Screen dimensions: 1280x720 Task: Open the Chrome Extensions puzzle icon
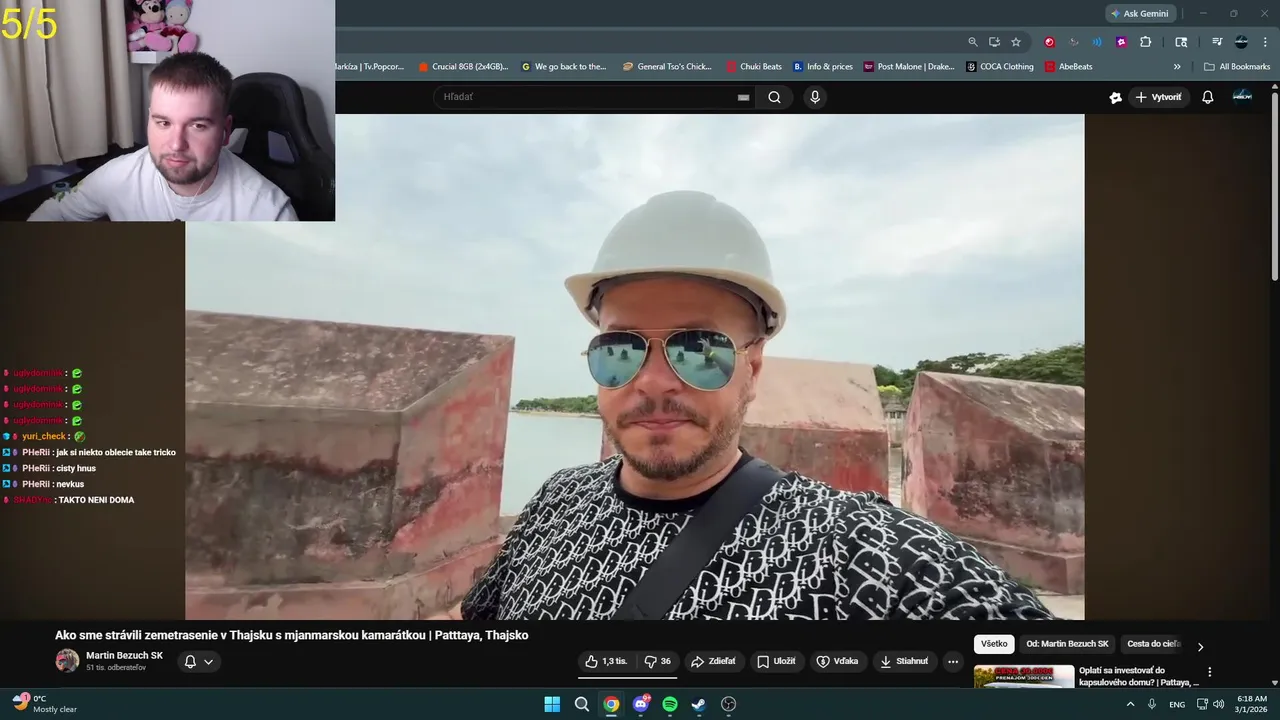click(1146, 42)
